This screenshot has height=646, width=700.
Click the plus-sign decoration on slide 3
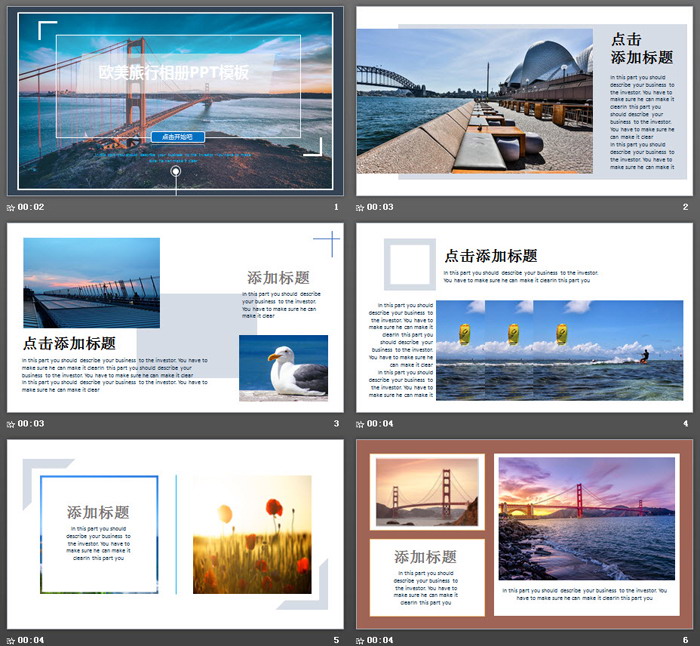click(x=326, y=243)
